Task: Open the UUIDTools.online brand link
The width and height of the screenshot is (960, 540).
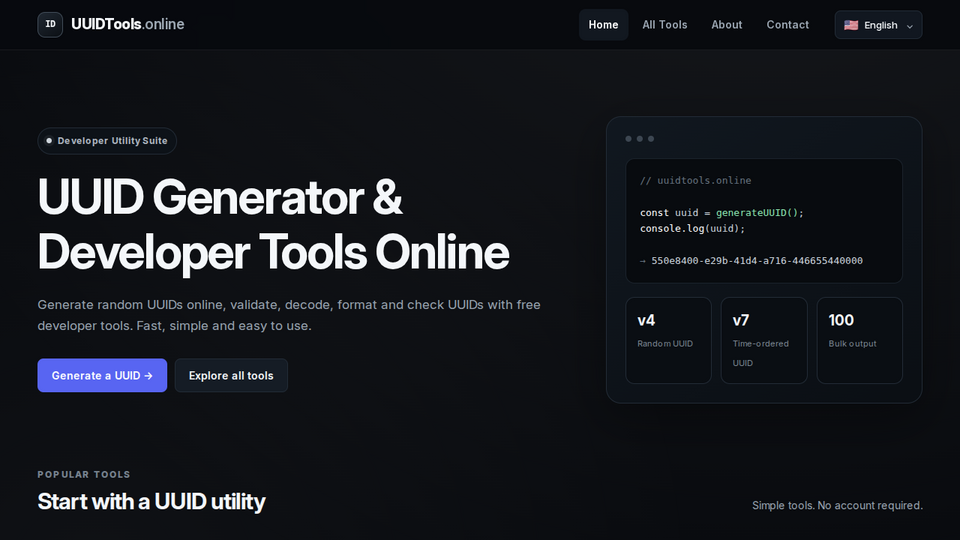Action: coord(111,24)
